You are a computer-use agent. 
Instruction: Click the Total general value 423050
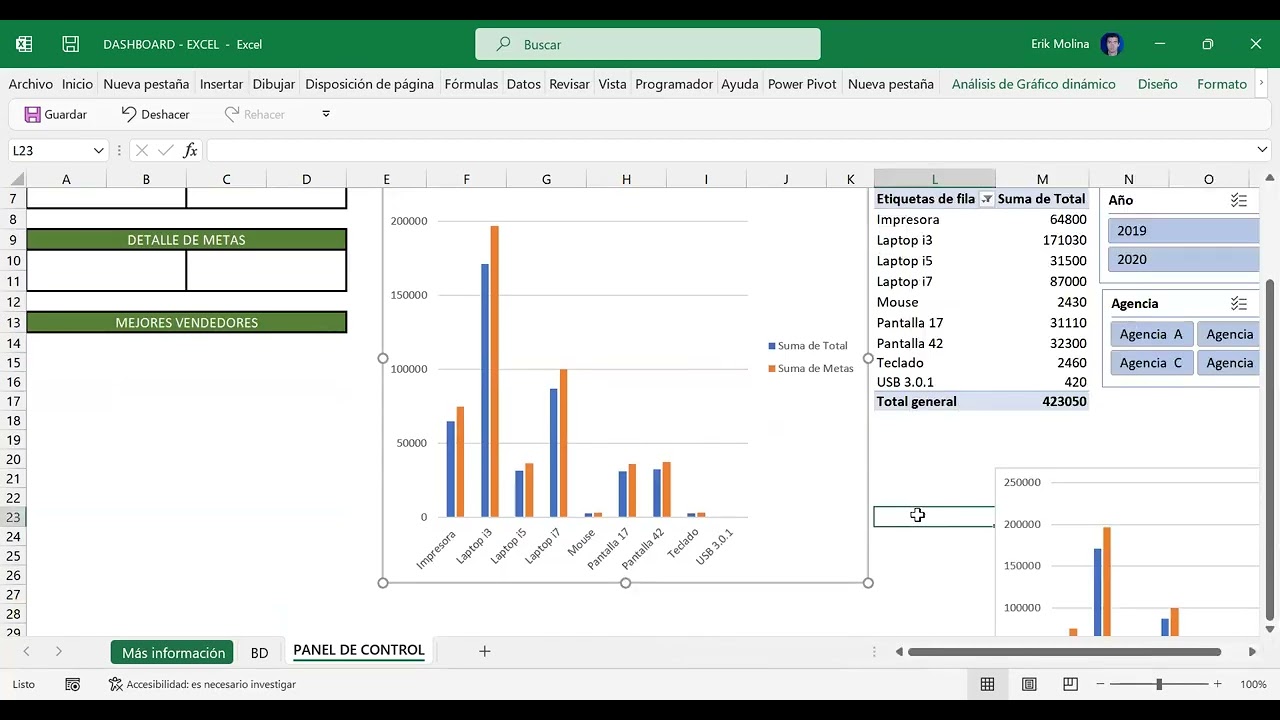pyautogui.click(x=1064, y=401)
